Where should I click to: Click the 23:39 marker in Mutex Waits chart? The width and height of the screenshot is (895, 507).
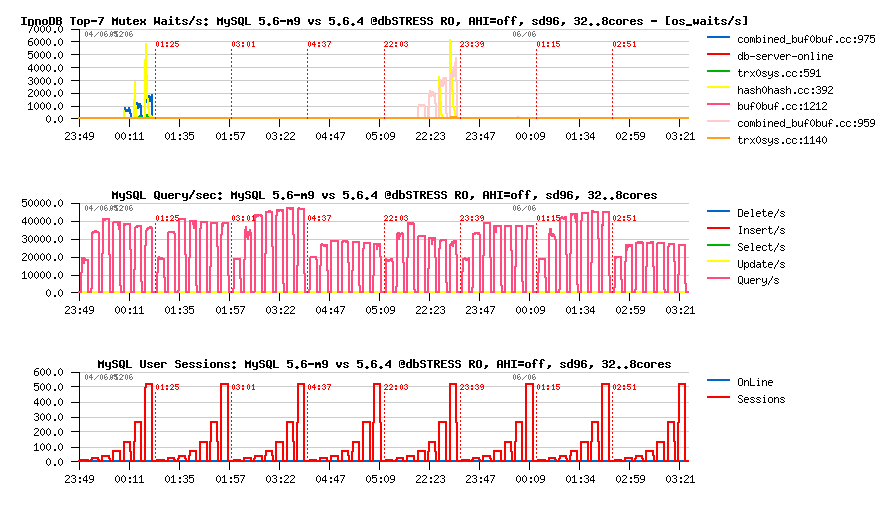pyautogui.click(x=472, y=44)
